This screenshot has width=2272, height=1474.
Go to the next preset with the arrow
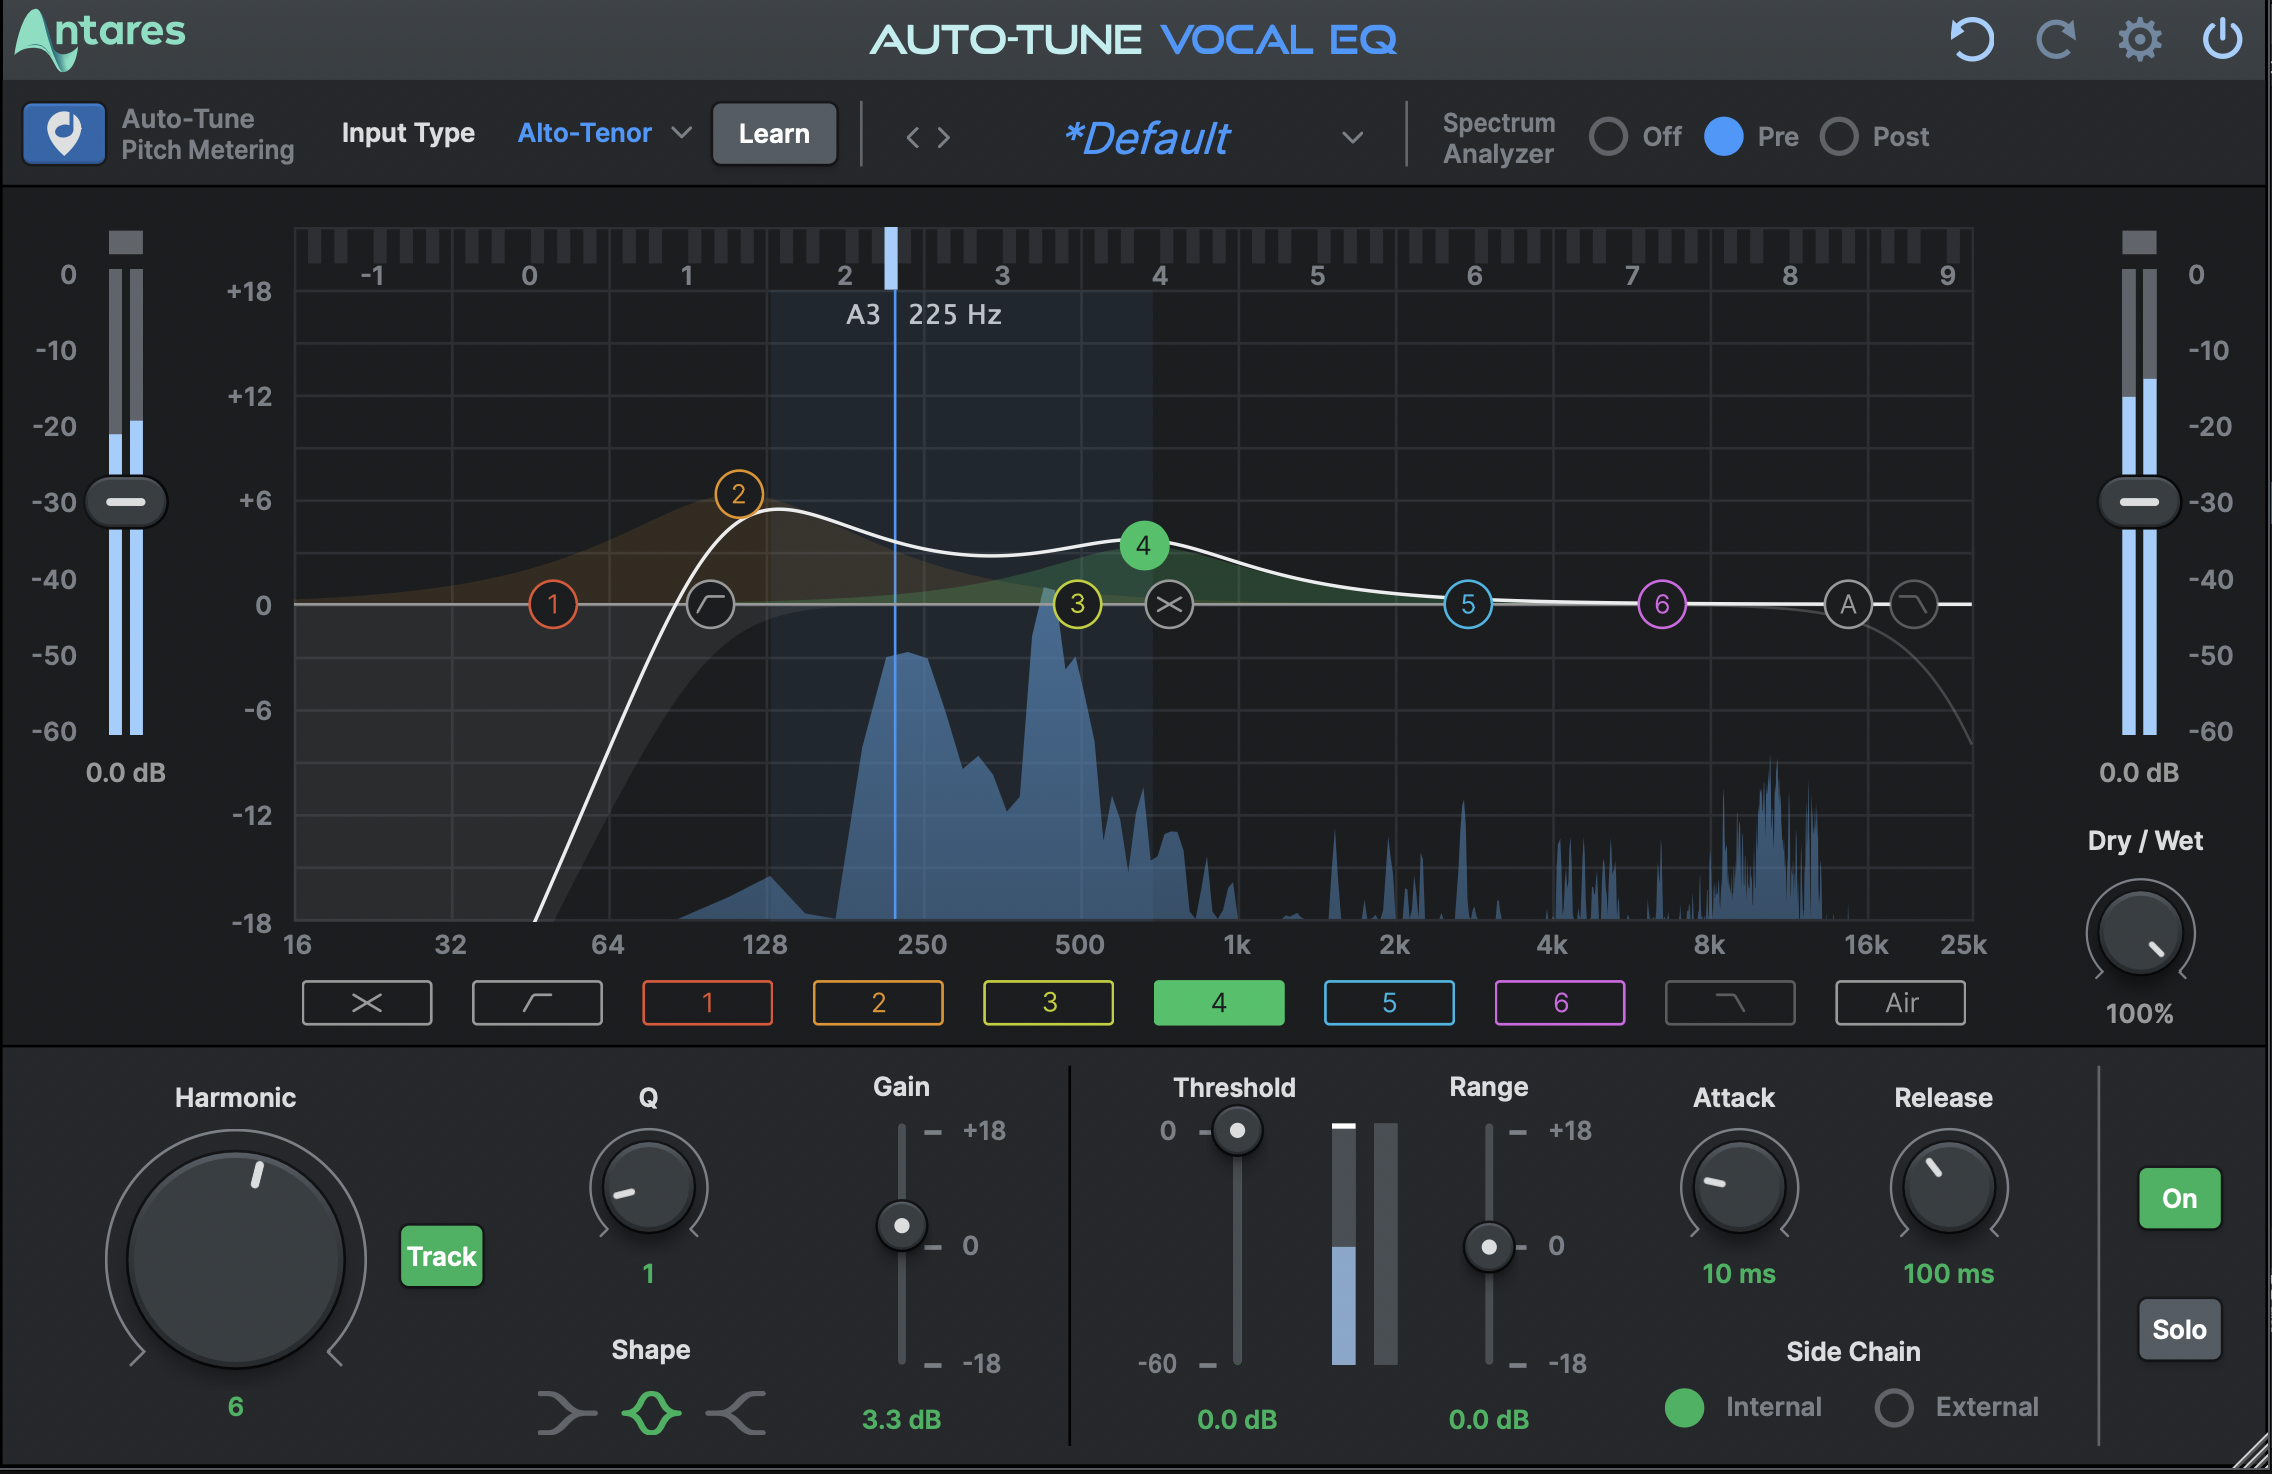944,137
